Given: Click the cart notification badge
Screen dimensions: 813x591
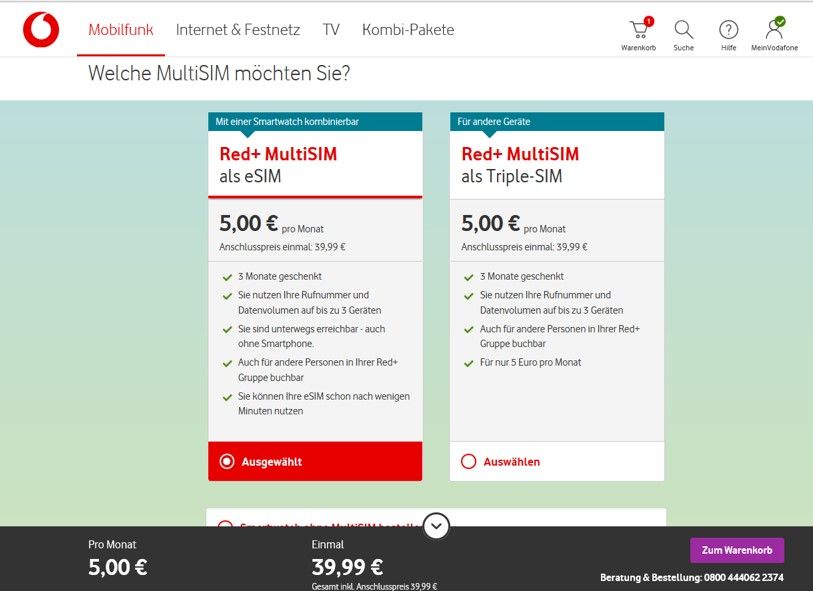Looking at the screenshot, I should point(649,21).
